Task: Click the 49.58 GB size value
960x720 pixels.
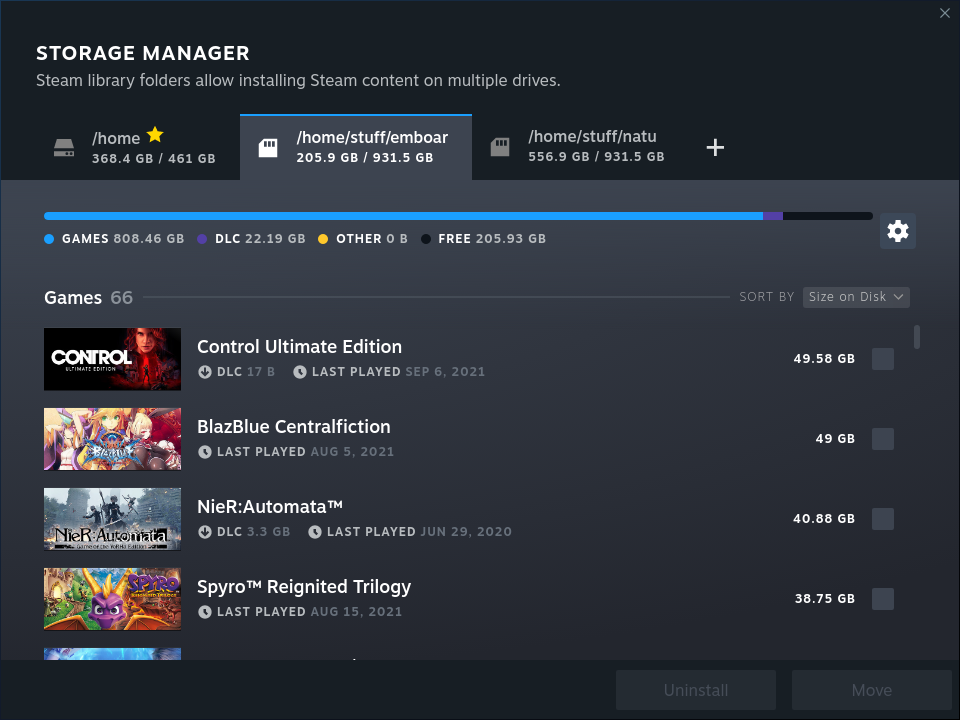Action: [824, 359]
